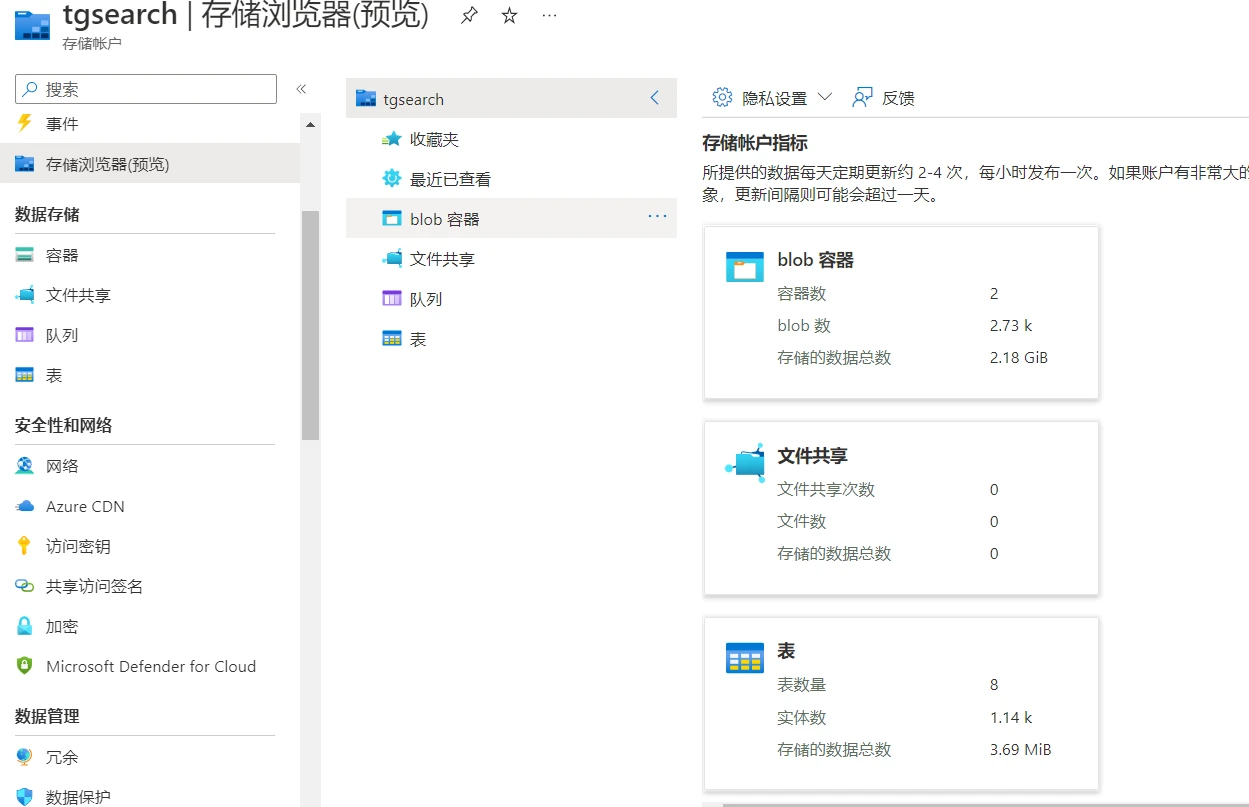
Task: Open Microsoft Defender for Cloud
Action: tap(150, 666)
